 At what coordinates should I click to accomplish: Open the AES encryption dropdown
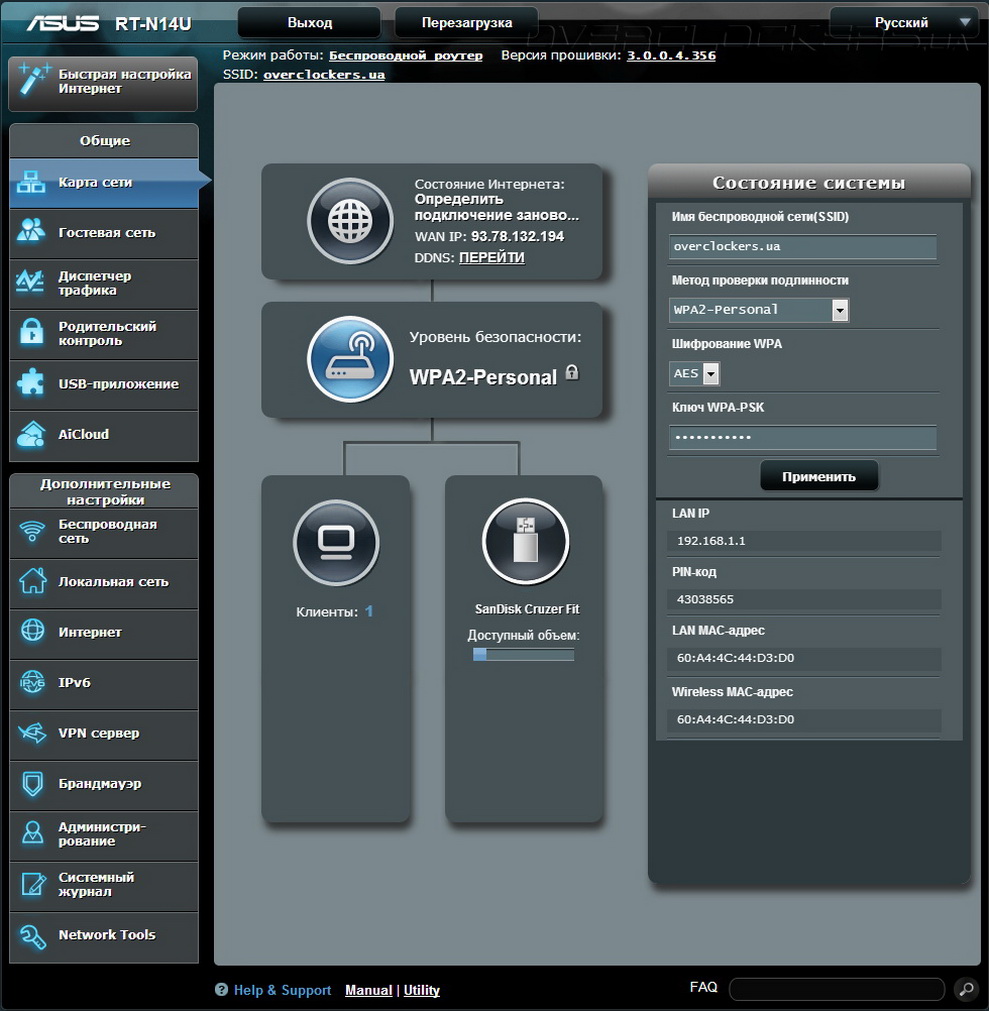[x=711, y=374]
